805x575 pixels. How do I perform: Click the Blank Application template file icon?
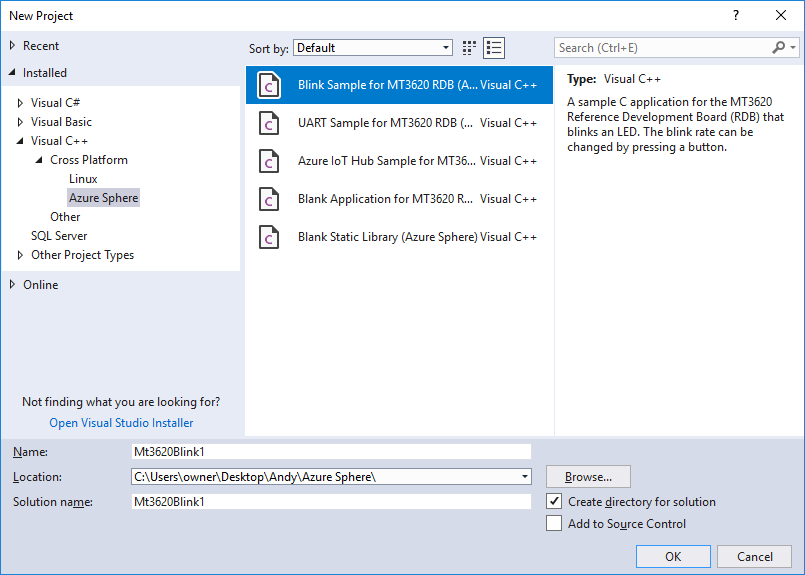269,199
